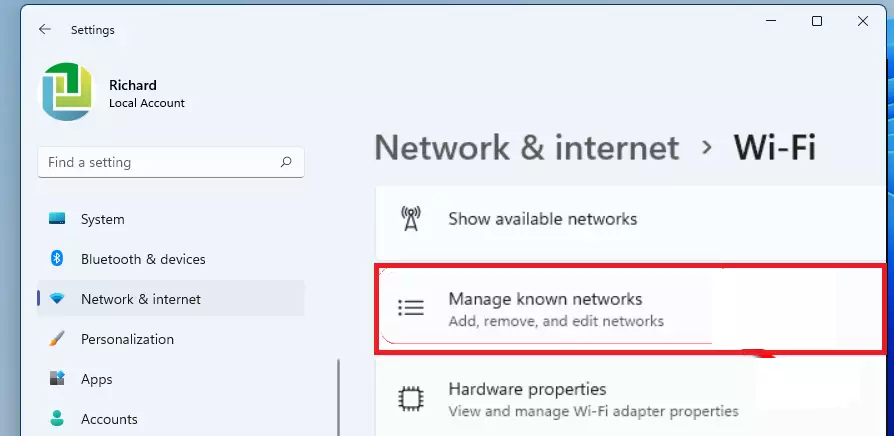Click the antenna icon for available networks
The width and height of the screenshot is (894, 436).
pyautogui.click(x=411, y=219)
